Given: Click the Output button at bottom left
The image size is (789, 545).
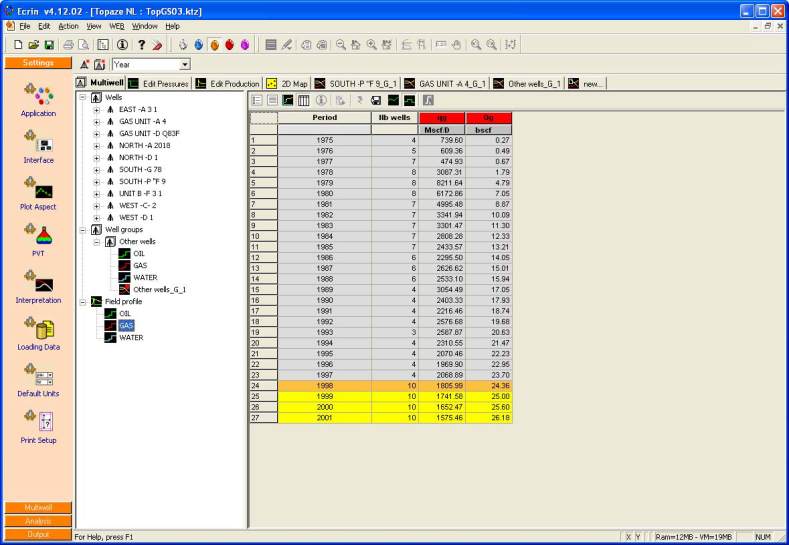Looking at the screenshot, I should pyautogui.click(x=38, y=534).
